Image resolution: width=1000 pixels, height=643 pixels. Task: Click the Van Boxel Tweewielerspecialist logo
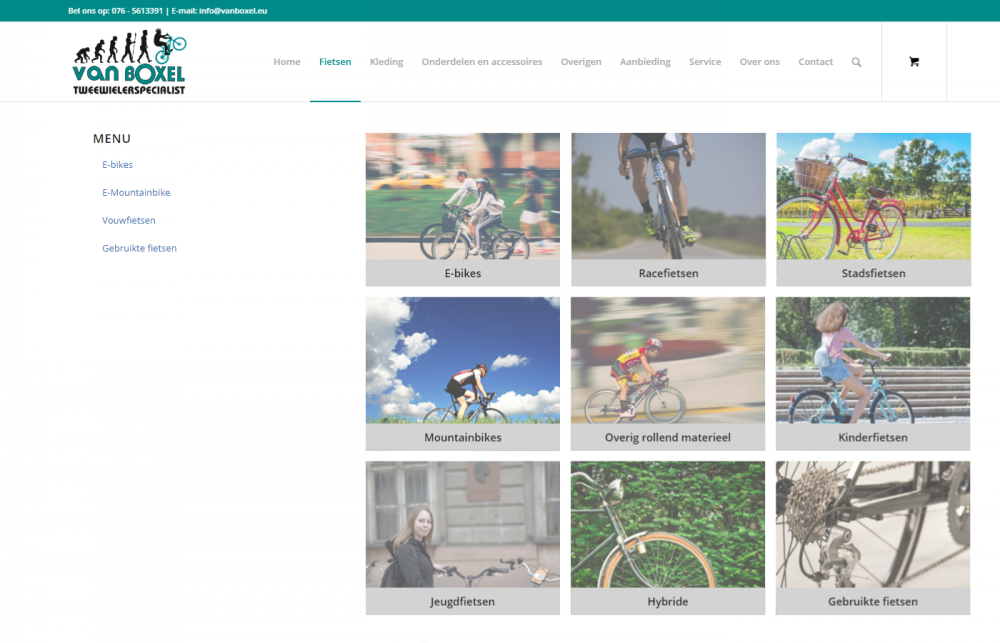click(129, 62)
